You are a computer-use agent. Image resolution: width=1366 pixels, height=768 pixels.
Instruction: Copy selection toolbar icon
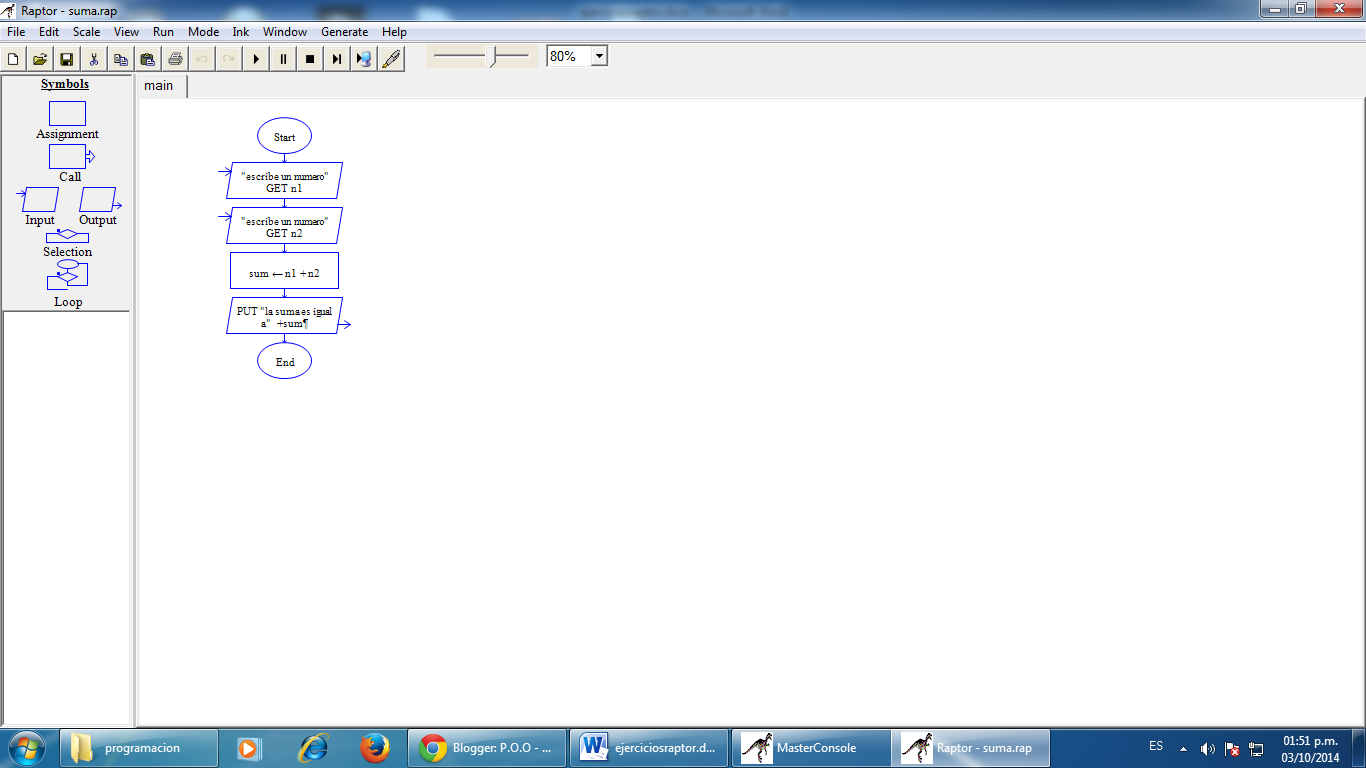121,59
